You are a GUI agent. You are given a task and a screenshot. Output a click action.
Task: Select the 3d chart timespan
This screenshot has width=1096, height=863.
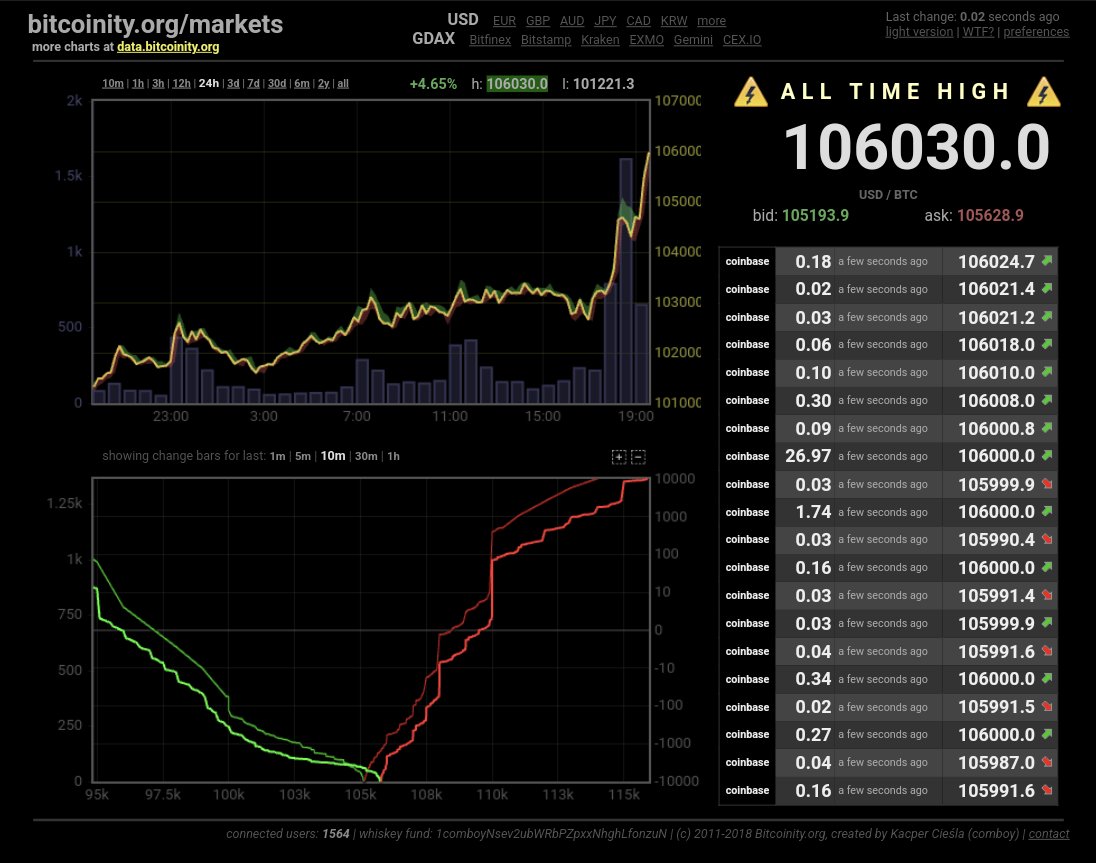pos(233,83)
